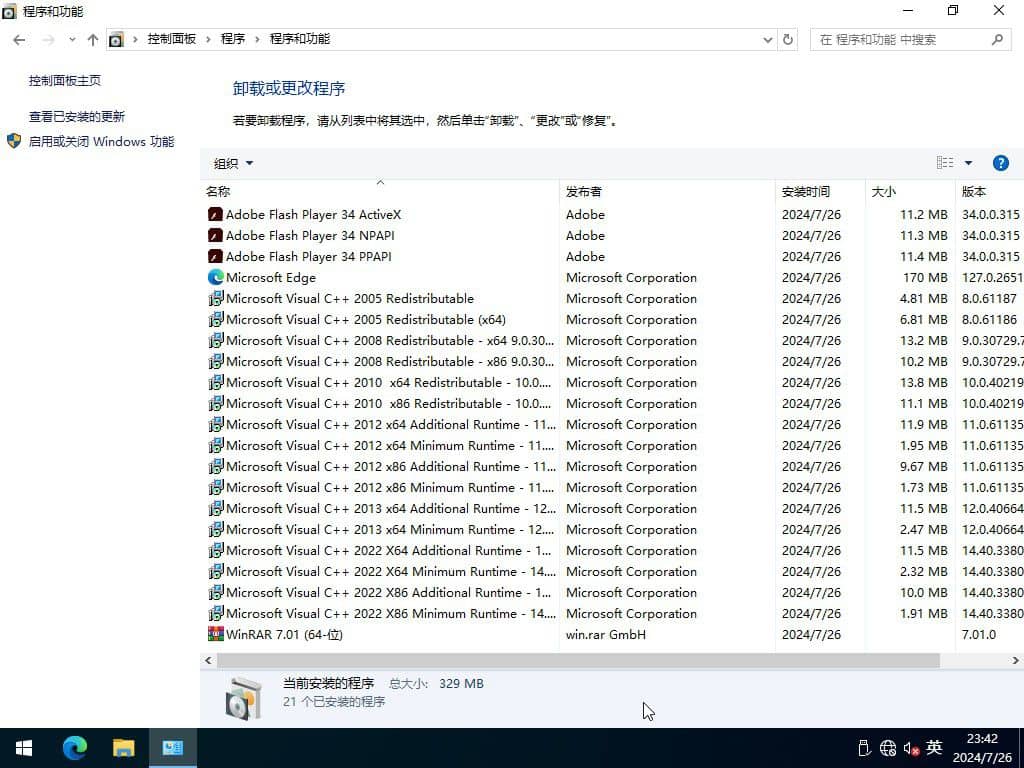Open 查看已安装的更新 in the sidebar
Viewport: 1024px width, 768px height.
(x=75, y=116)
